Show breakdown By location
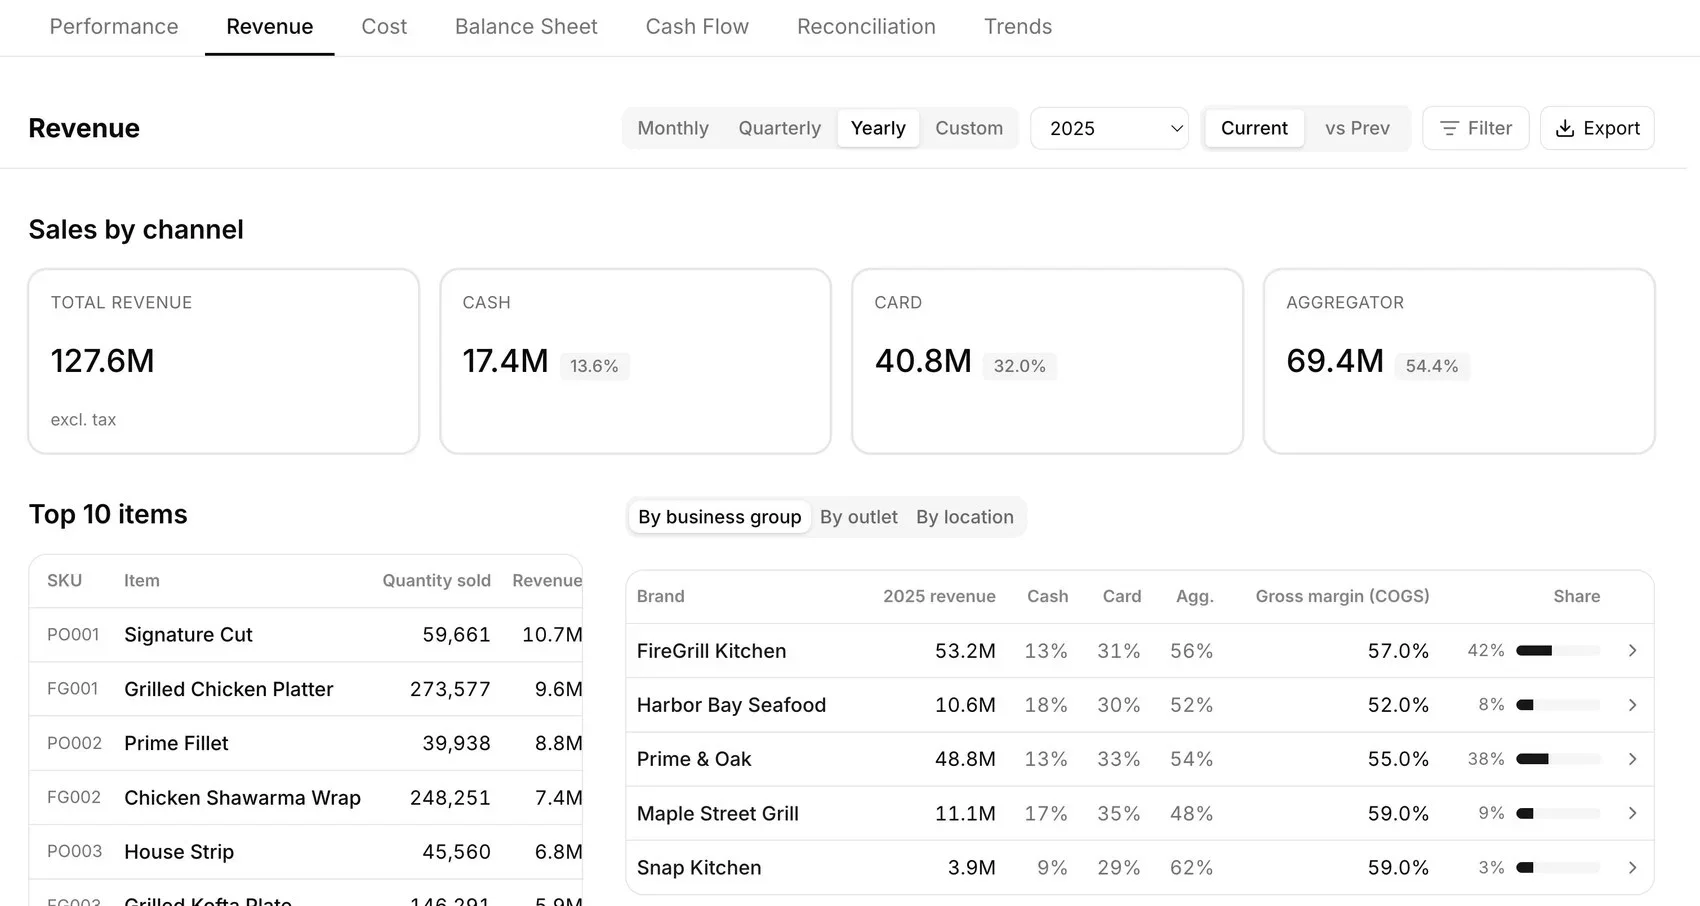Image resolution: width=1700 pixels, height=906 pixels. tap(965, 517)
